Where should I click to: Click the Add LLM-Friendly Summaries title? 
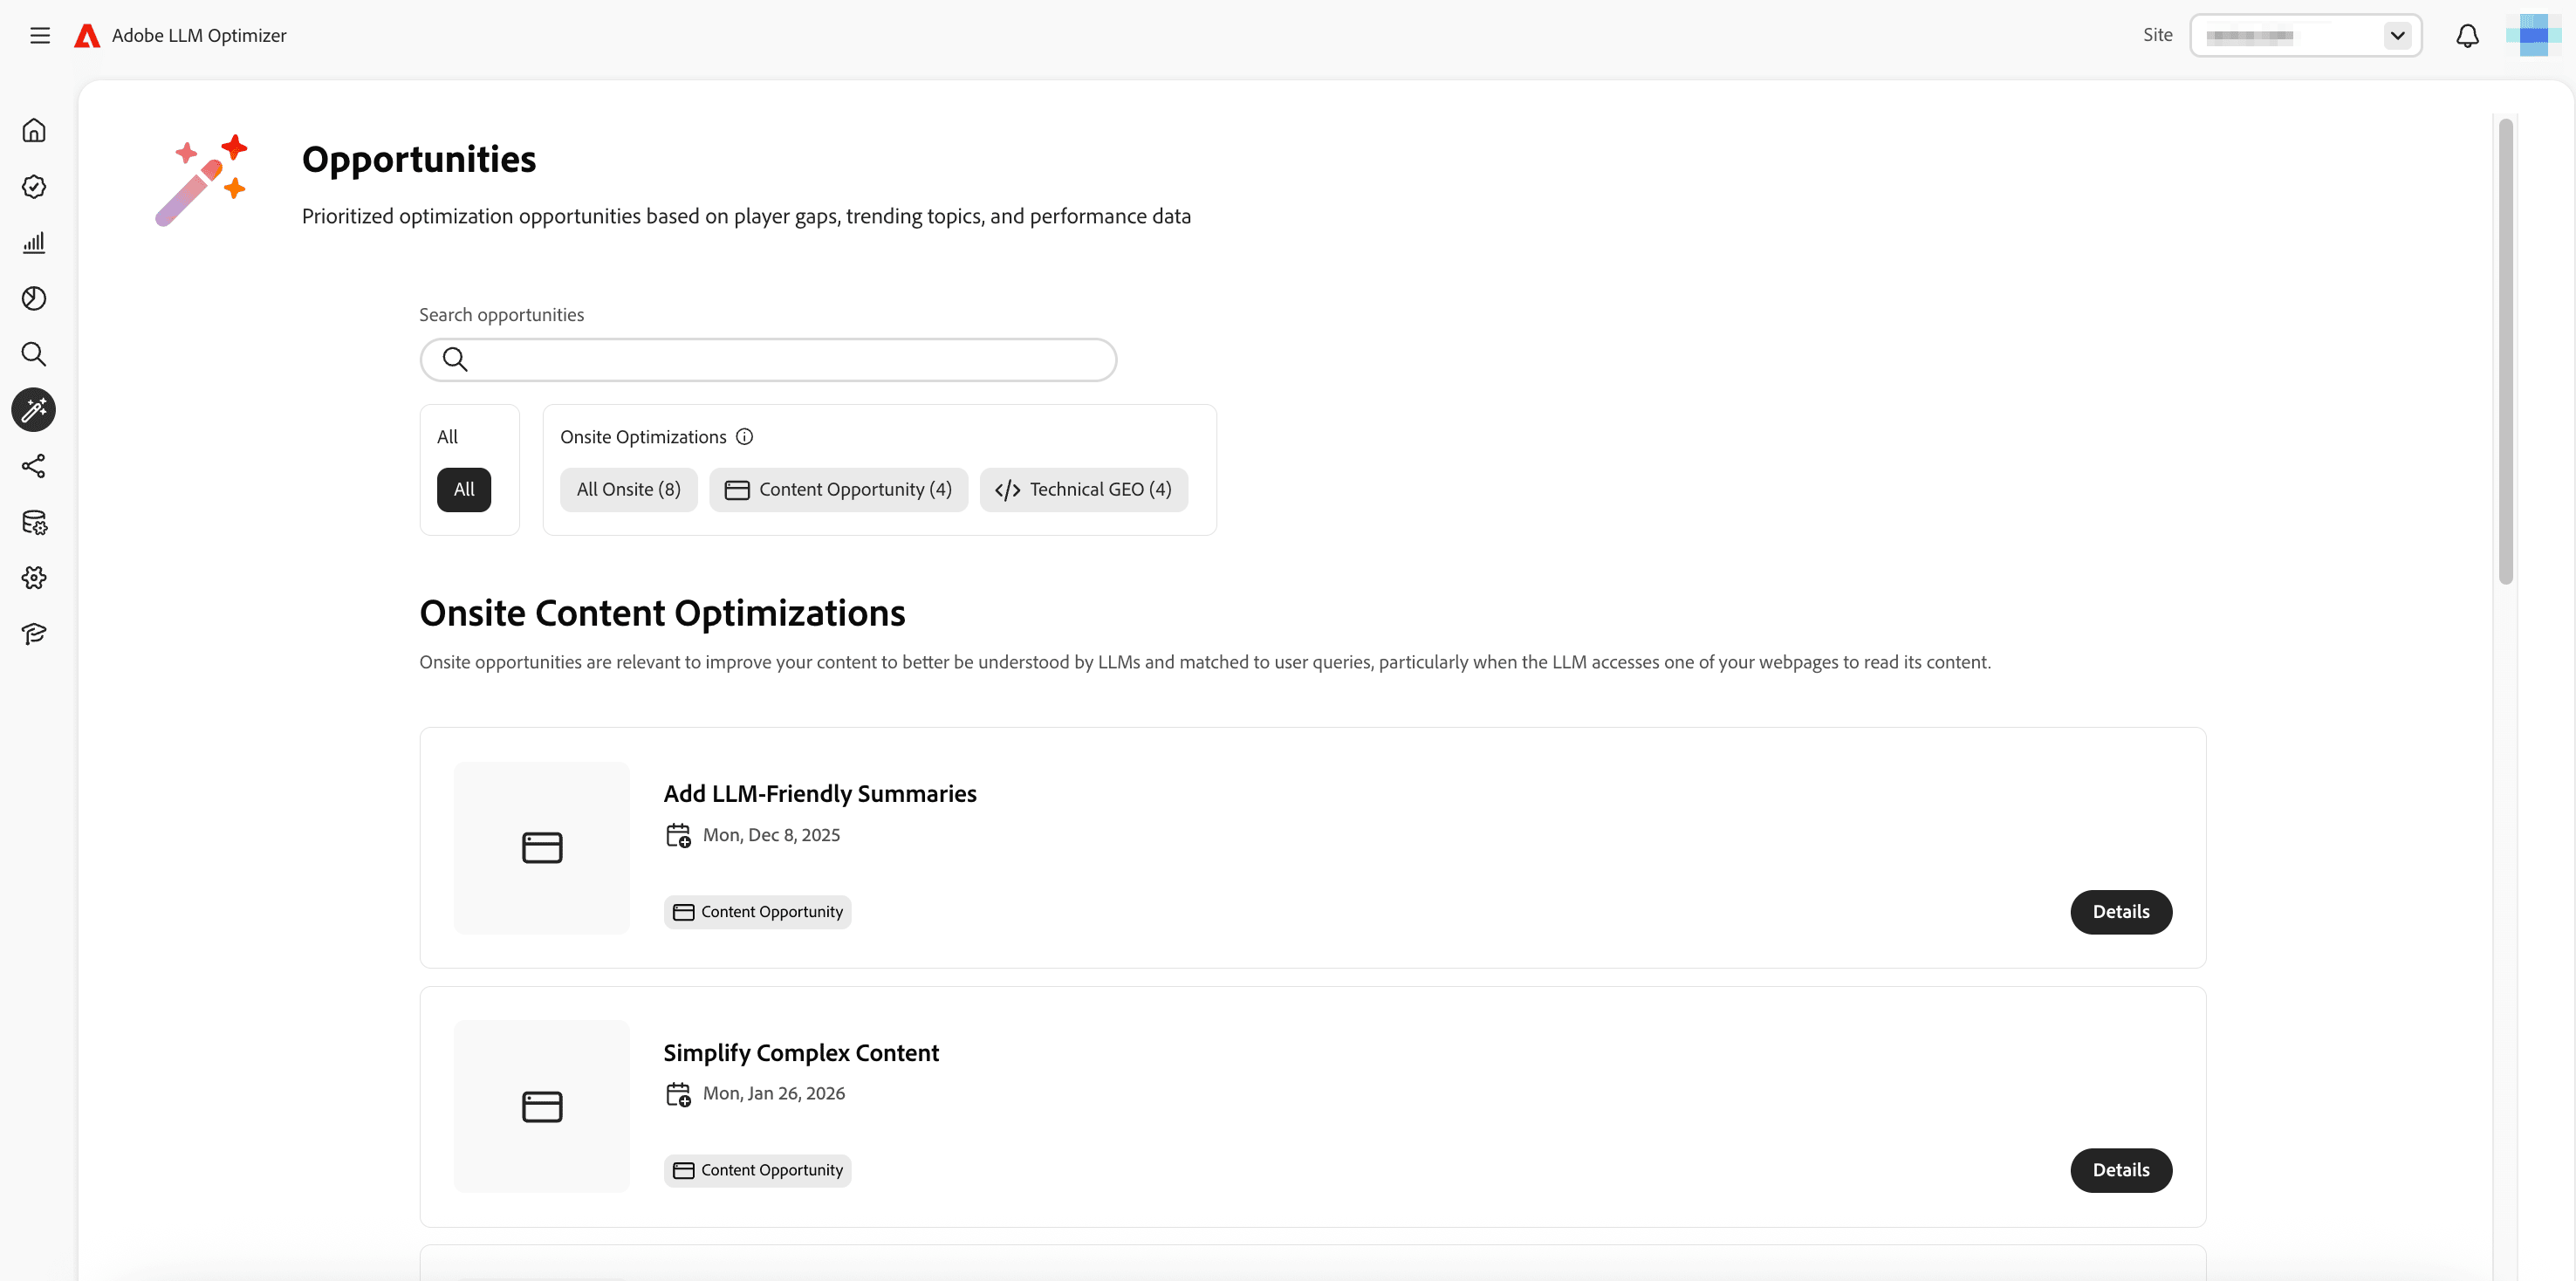pos(820,794)
